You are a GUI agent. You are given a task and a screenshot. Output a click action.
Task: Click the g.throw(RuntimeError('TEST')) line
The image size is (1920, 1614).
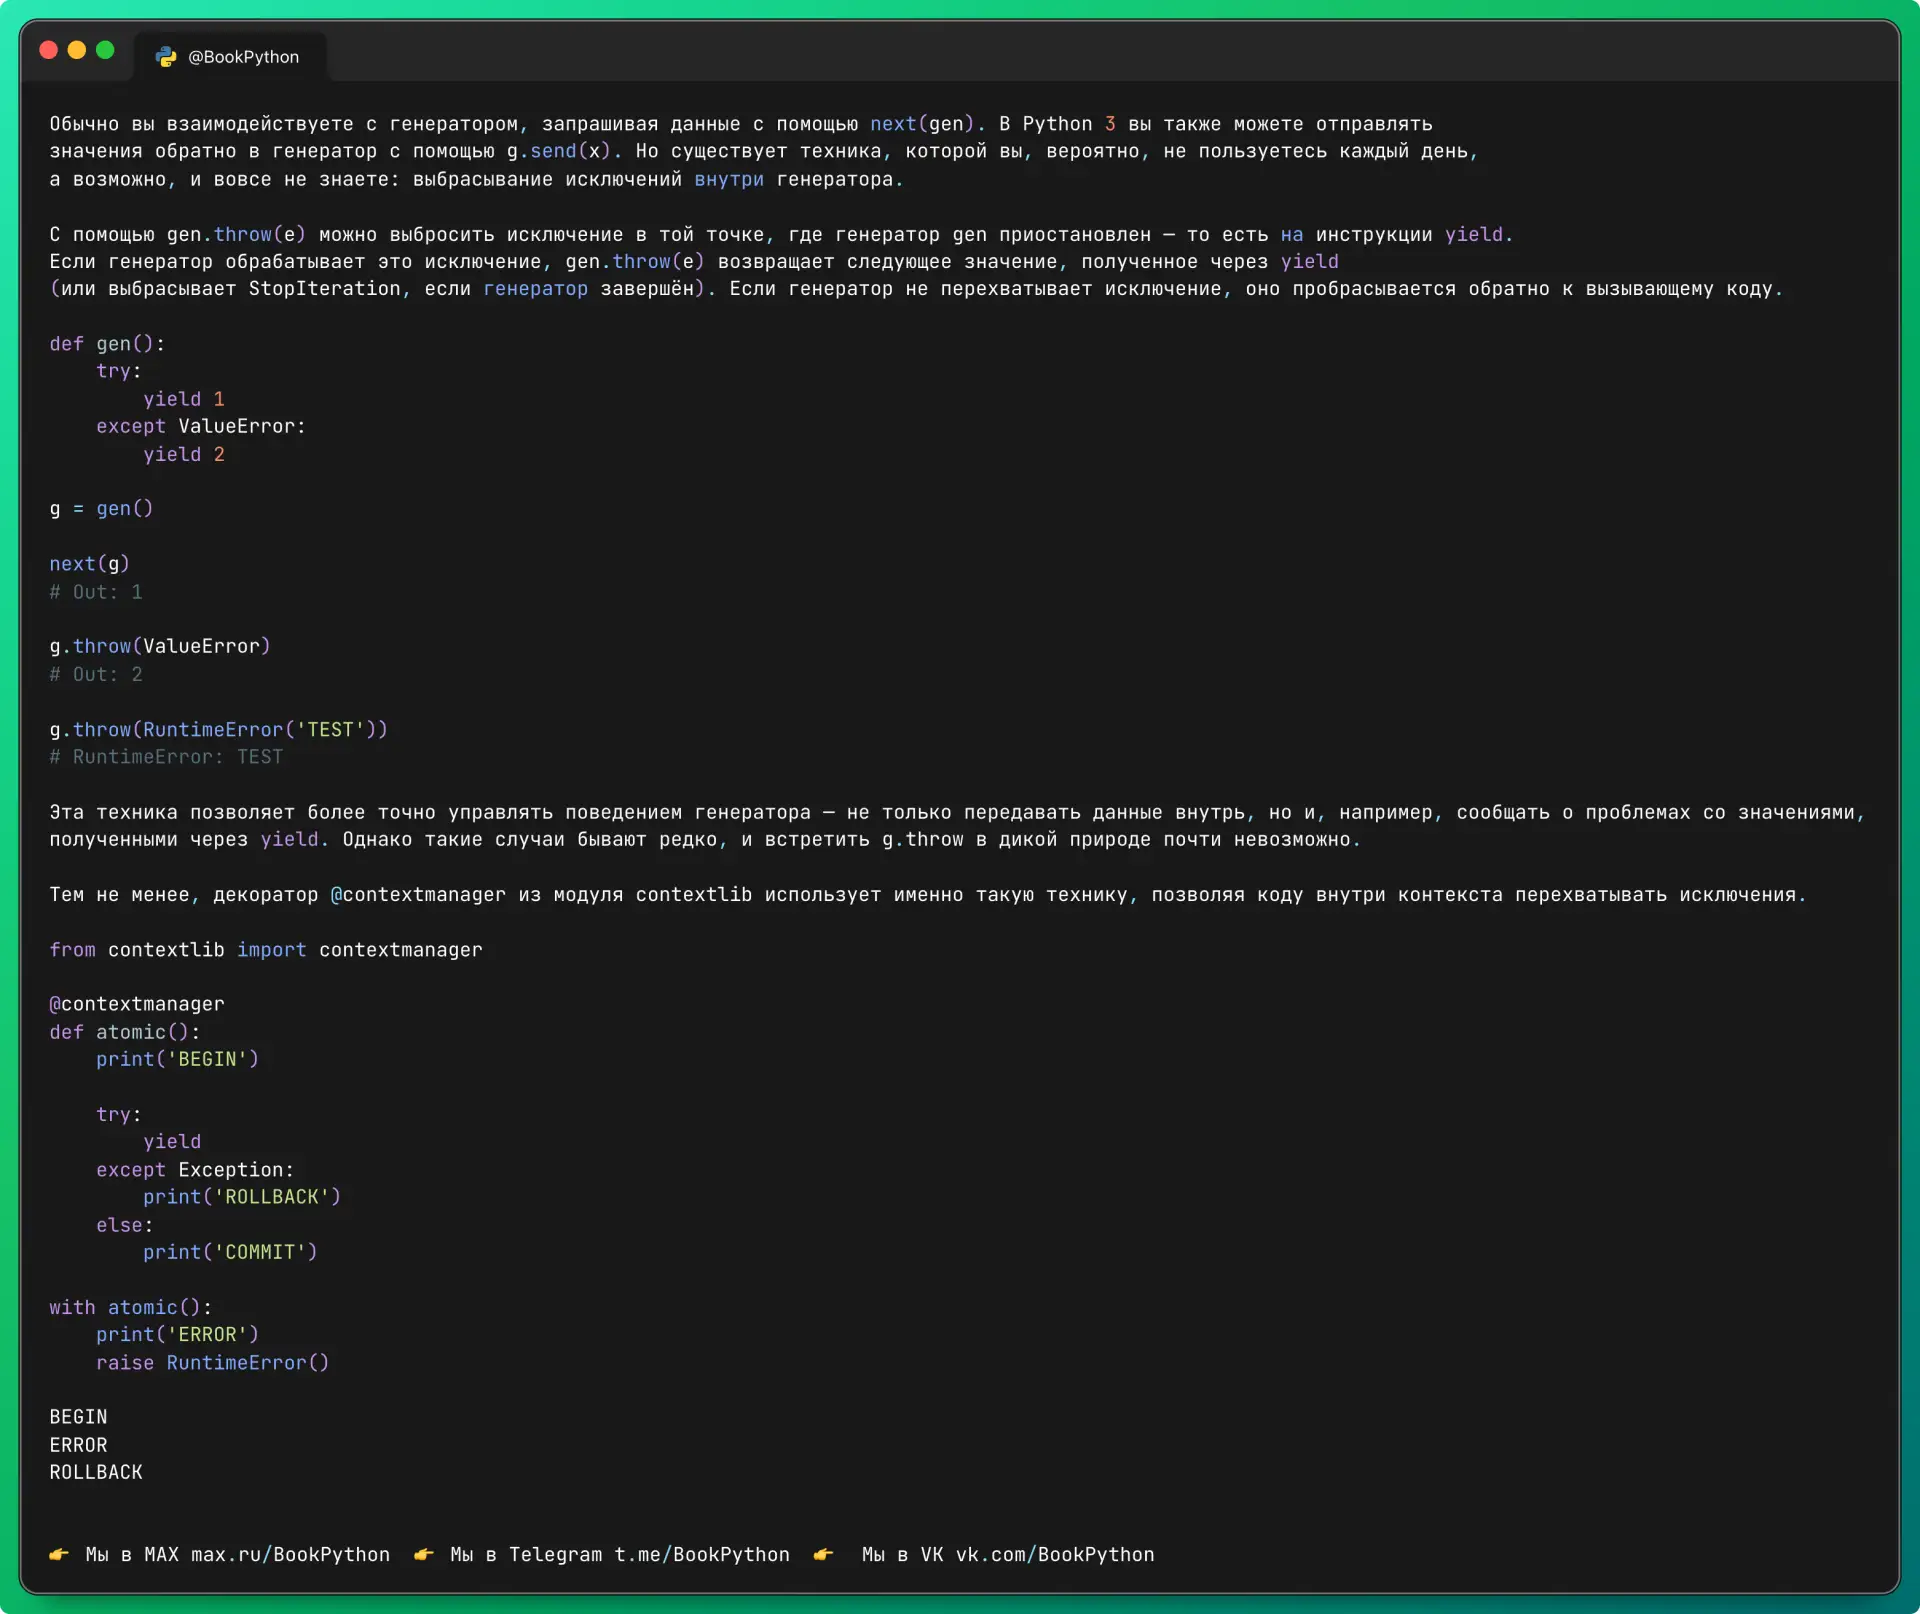point(218,730)
